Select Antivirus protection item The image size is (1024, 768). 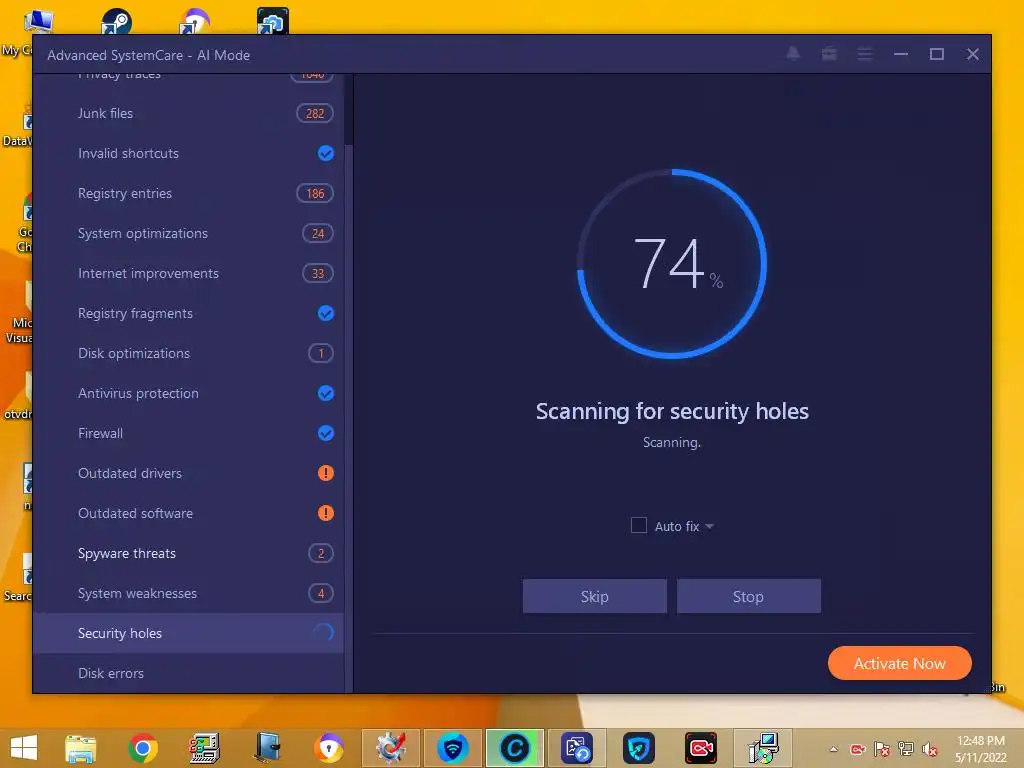188,393
